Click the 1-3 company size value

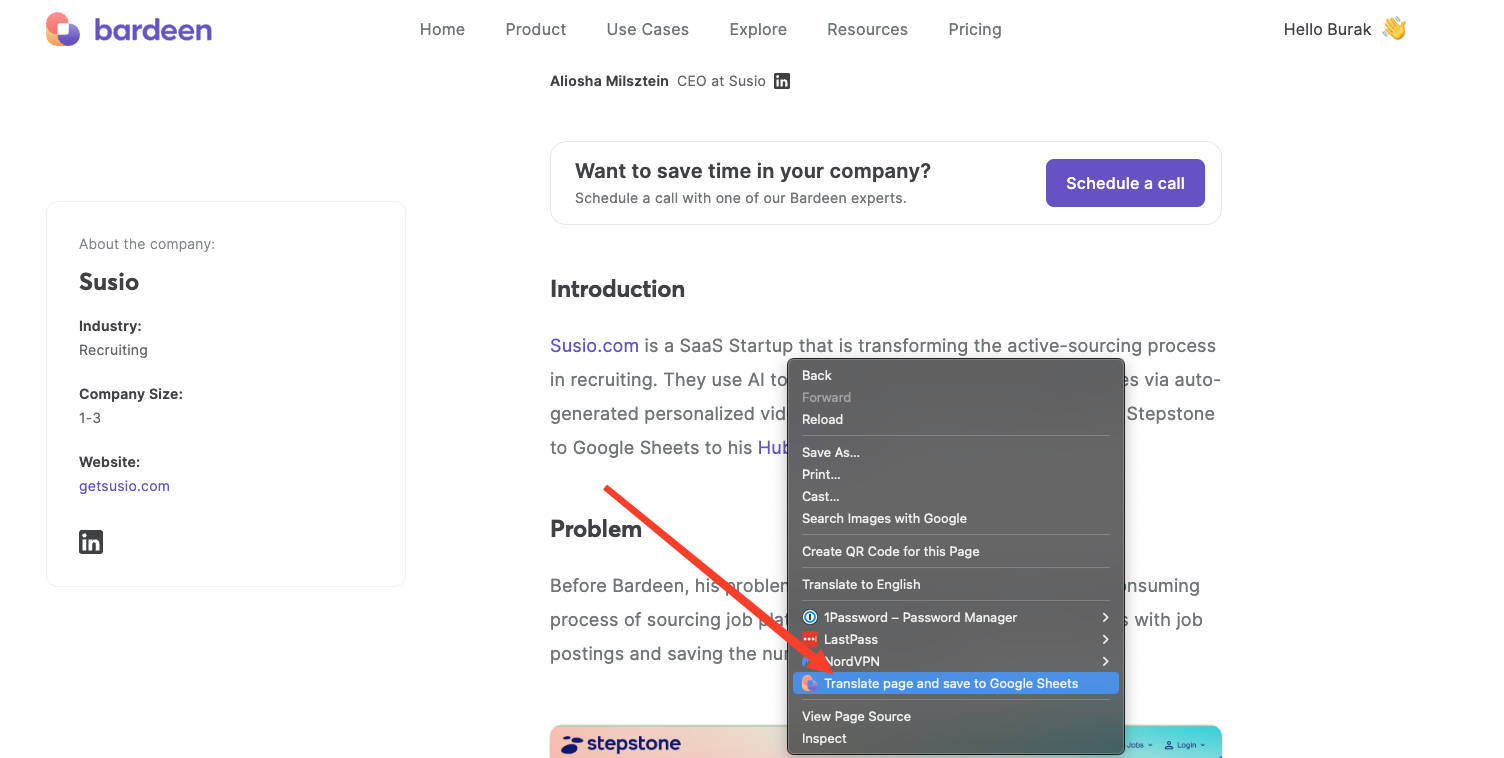pos(90,418)
